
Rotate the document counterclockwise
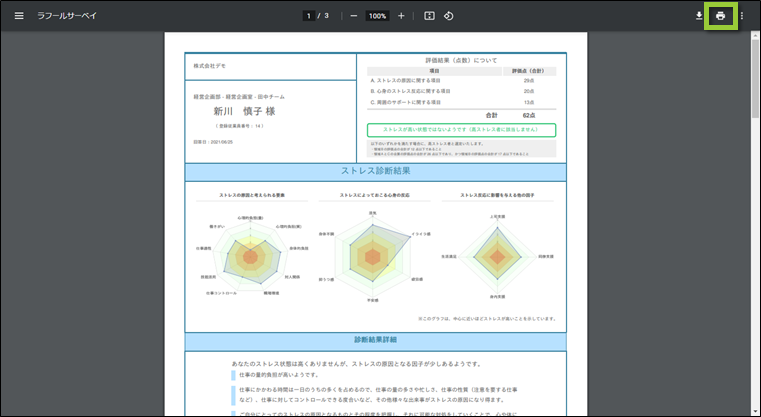point(449,16)
